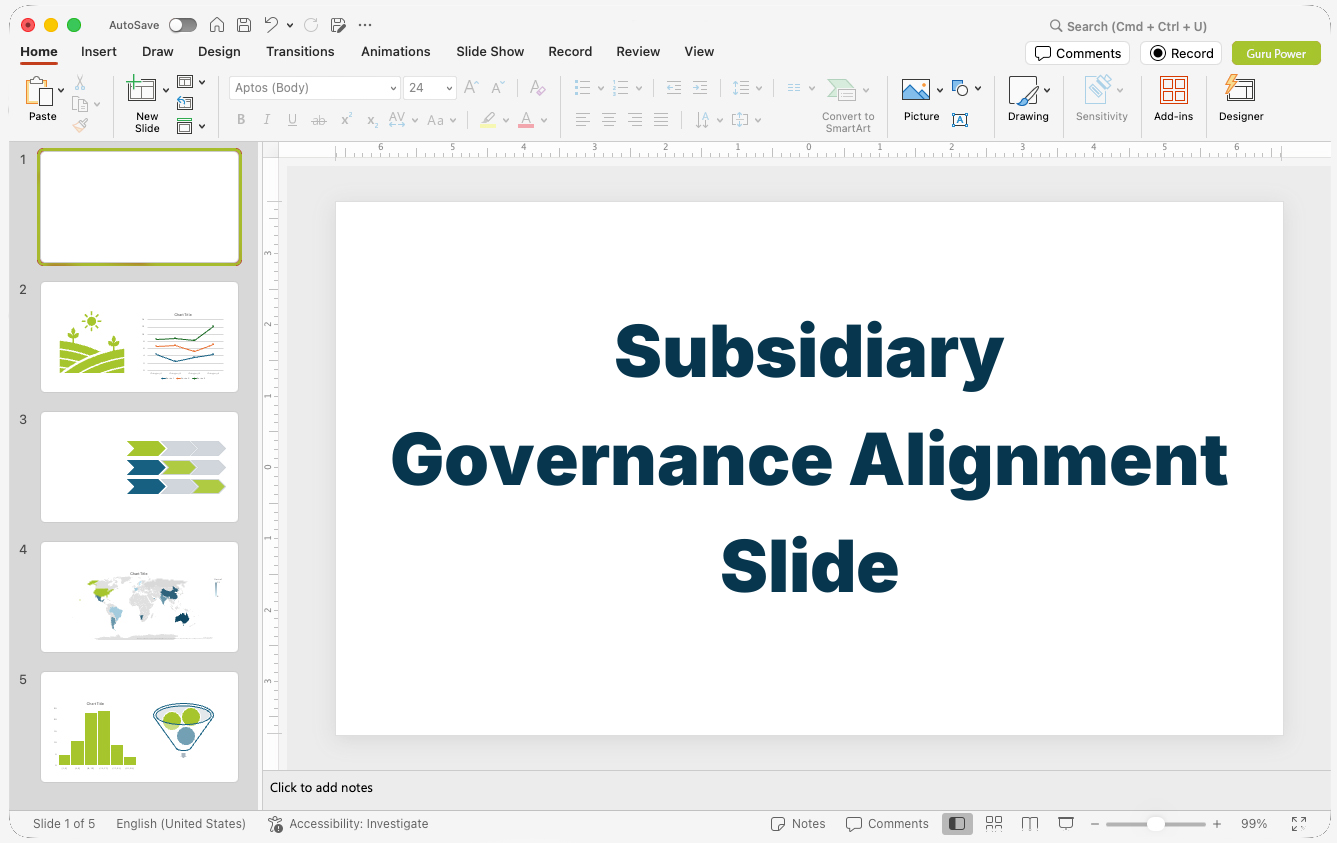Toggle Underline formatting
1337x843 pixels.
[x=293, y=120]
